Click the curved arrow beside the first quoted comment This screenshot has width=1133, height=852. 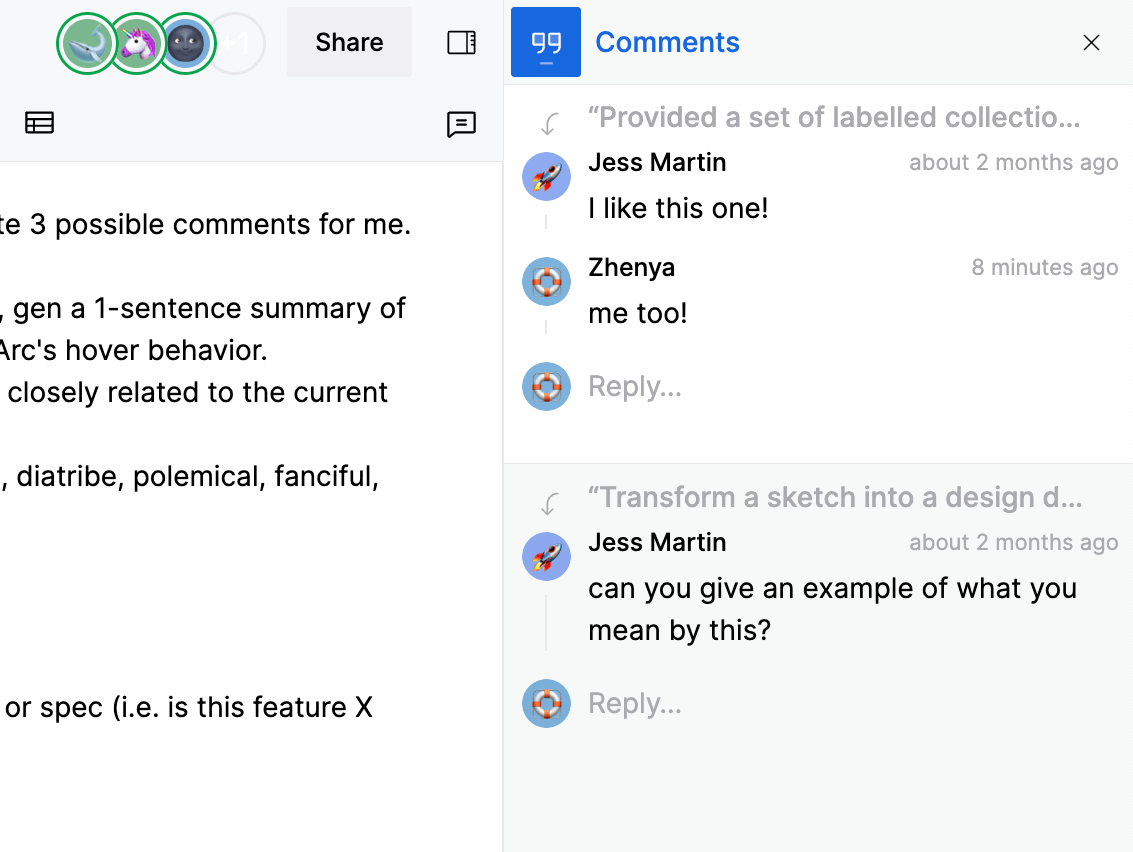[547, 120]
